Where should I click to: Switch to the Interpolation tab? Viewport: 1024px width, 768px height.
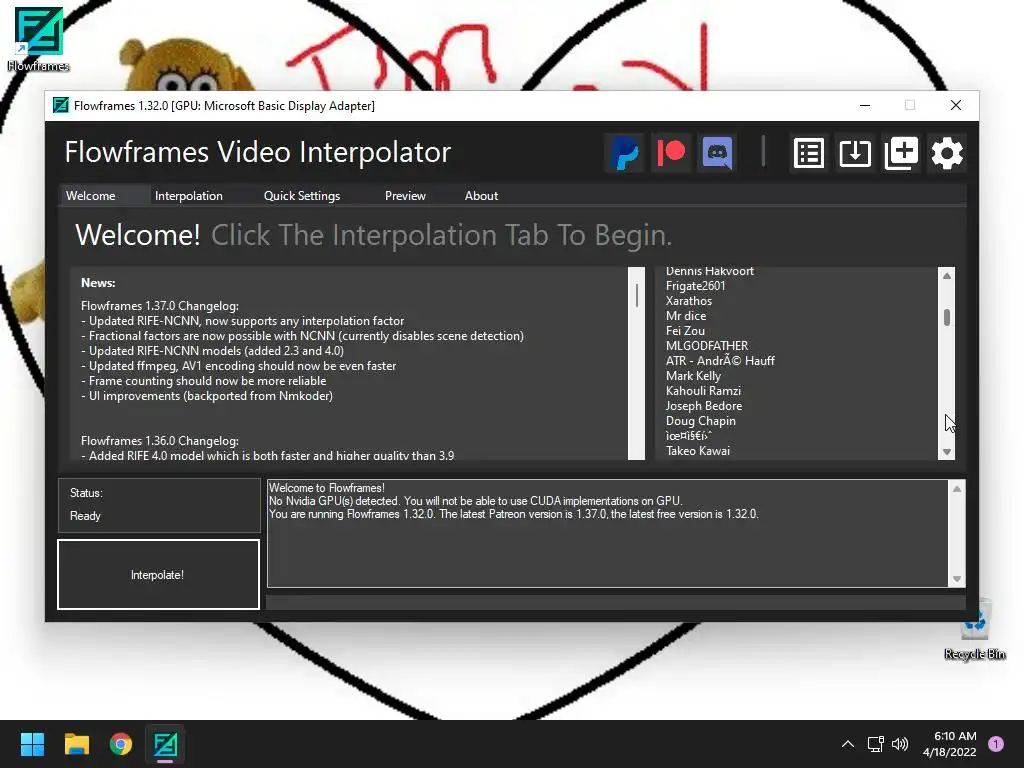pos(189,196)
